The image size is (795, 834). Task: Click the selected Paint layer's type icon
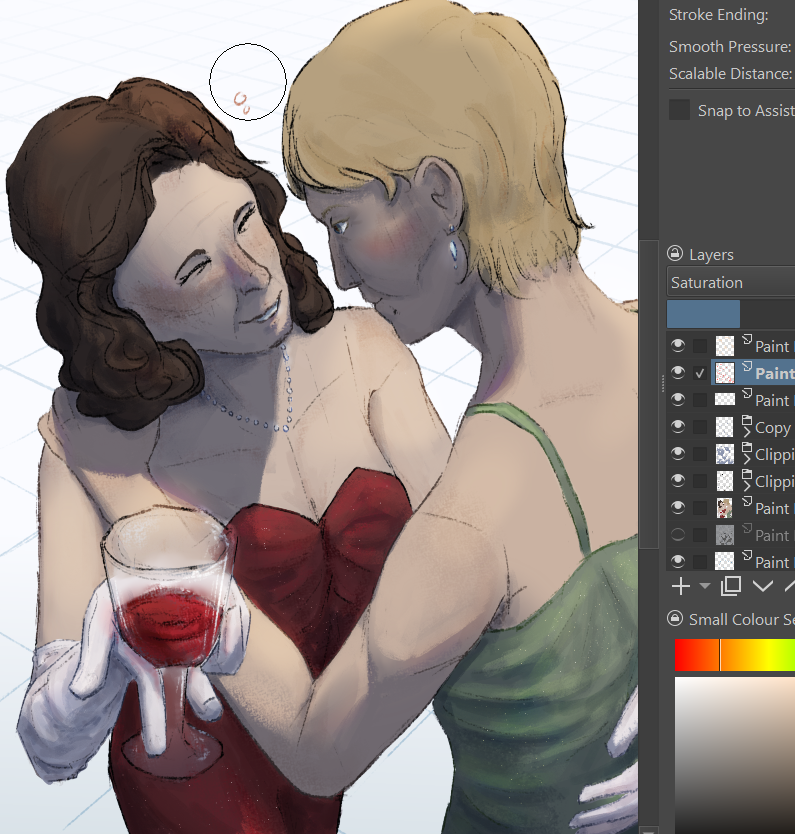(747, 366)
